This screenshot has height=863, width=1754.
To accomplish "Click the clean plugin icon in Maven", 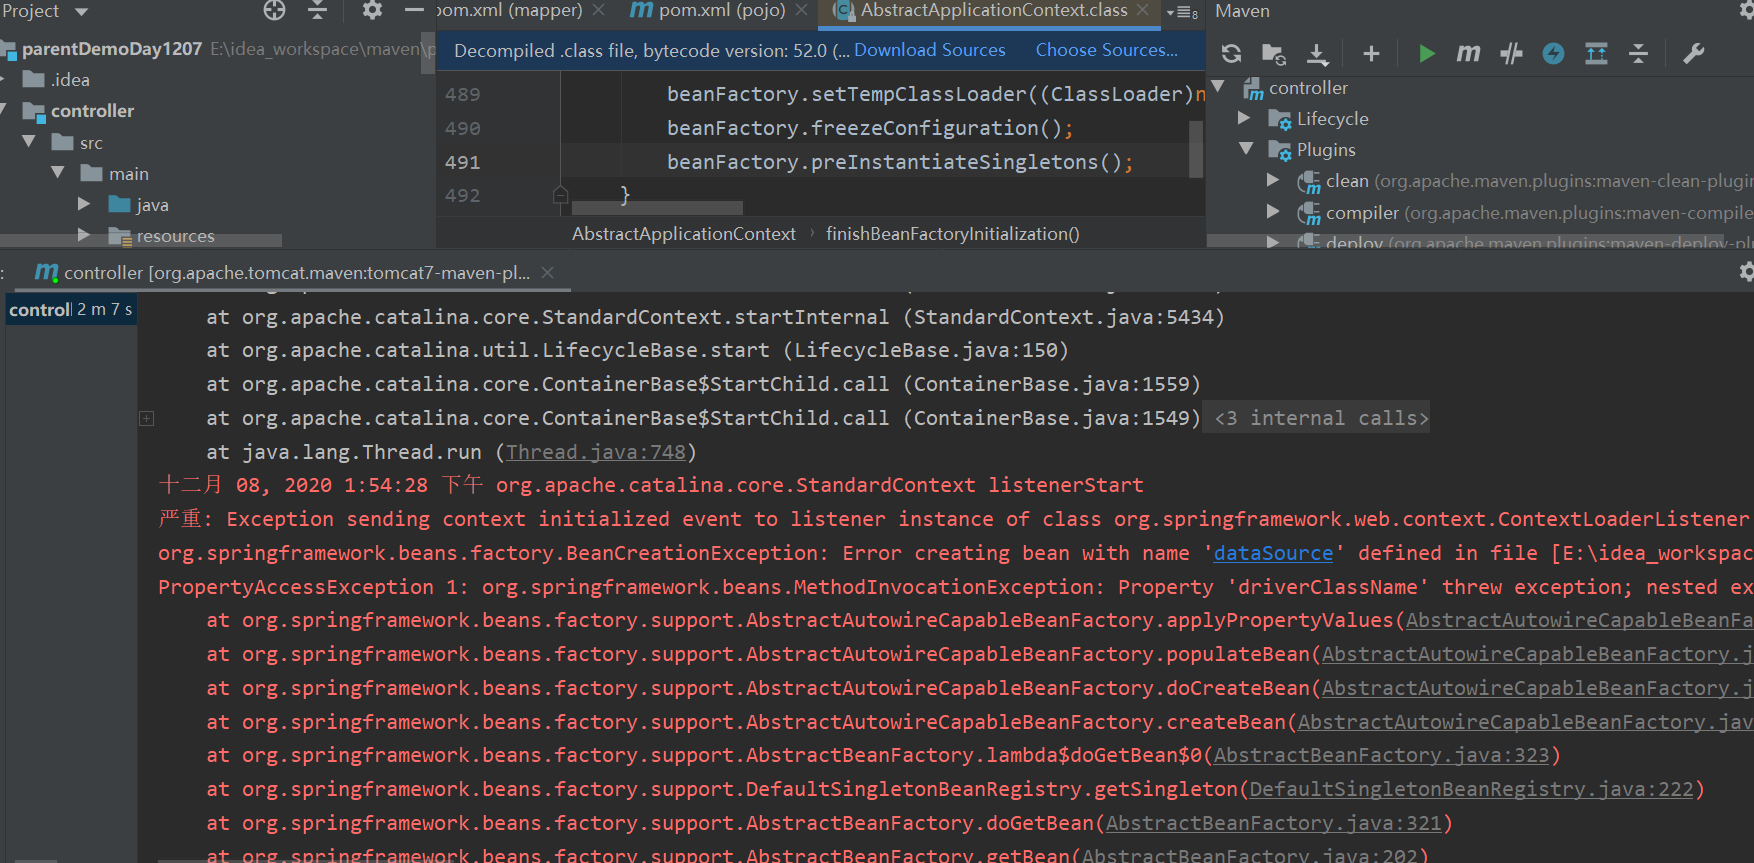I will point(1308,182).
